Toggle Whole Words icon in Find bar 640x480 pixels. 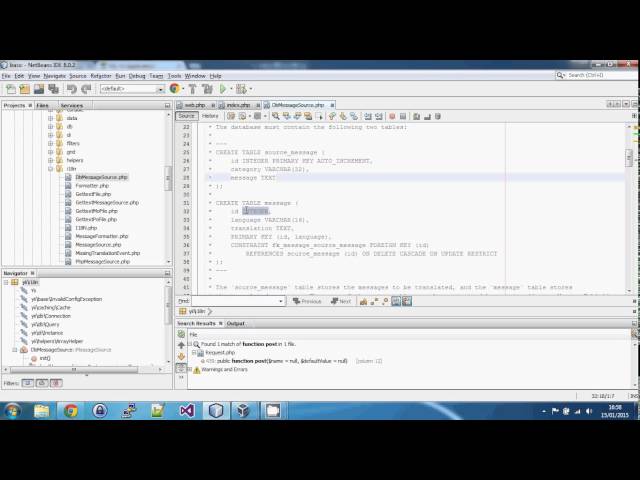pyautogui.click(x=374, y=301)
